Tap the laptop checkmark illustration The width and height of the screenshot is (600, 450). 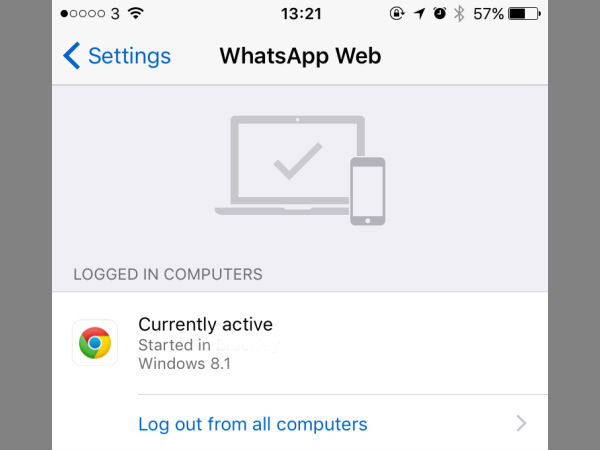[x=289, y=165]
